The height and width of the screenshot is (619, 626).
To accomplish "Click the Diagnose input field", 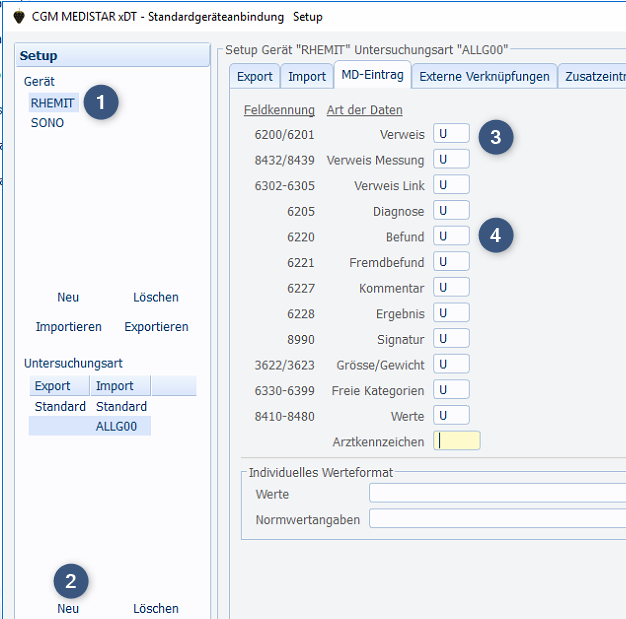I will click(452, 211).
